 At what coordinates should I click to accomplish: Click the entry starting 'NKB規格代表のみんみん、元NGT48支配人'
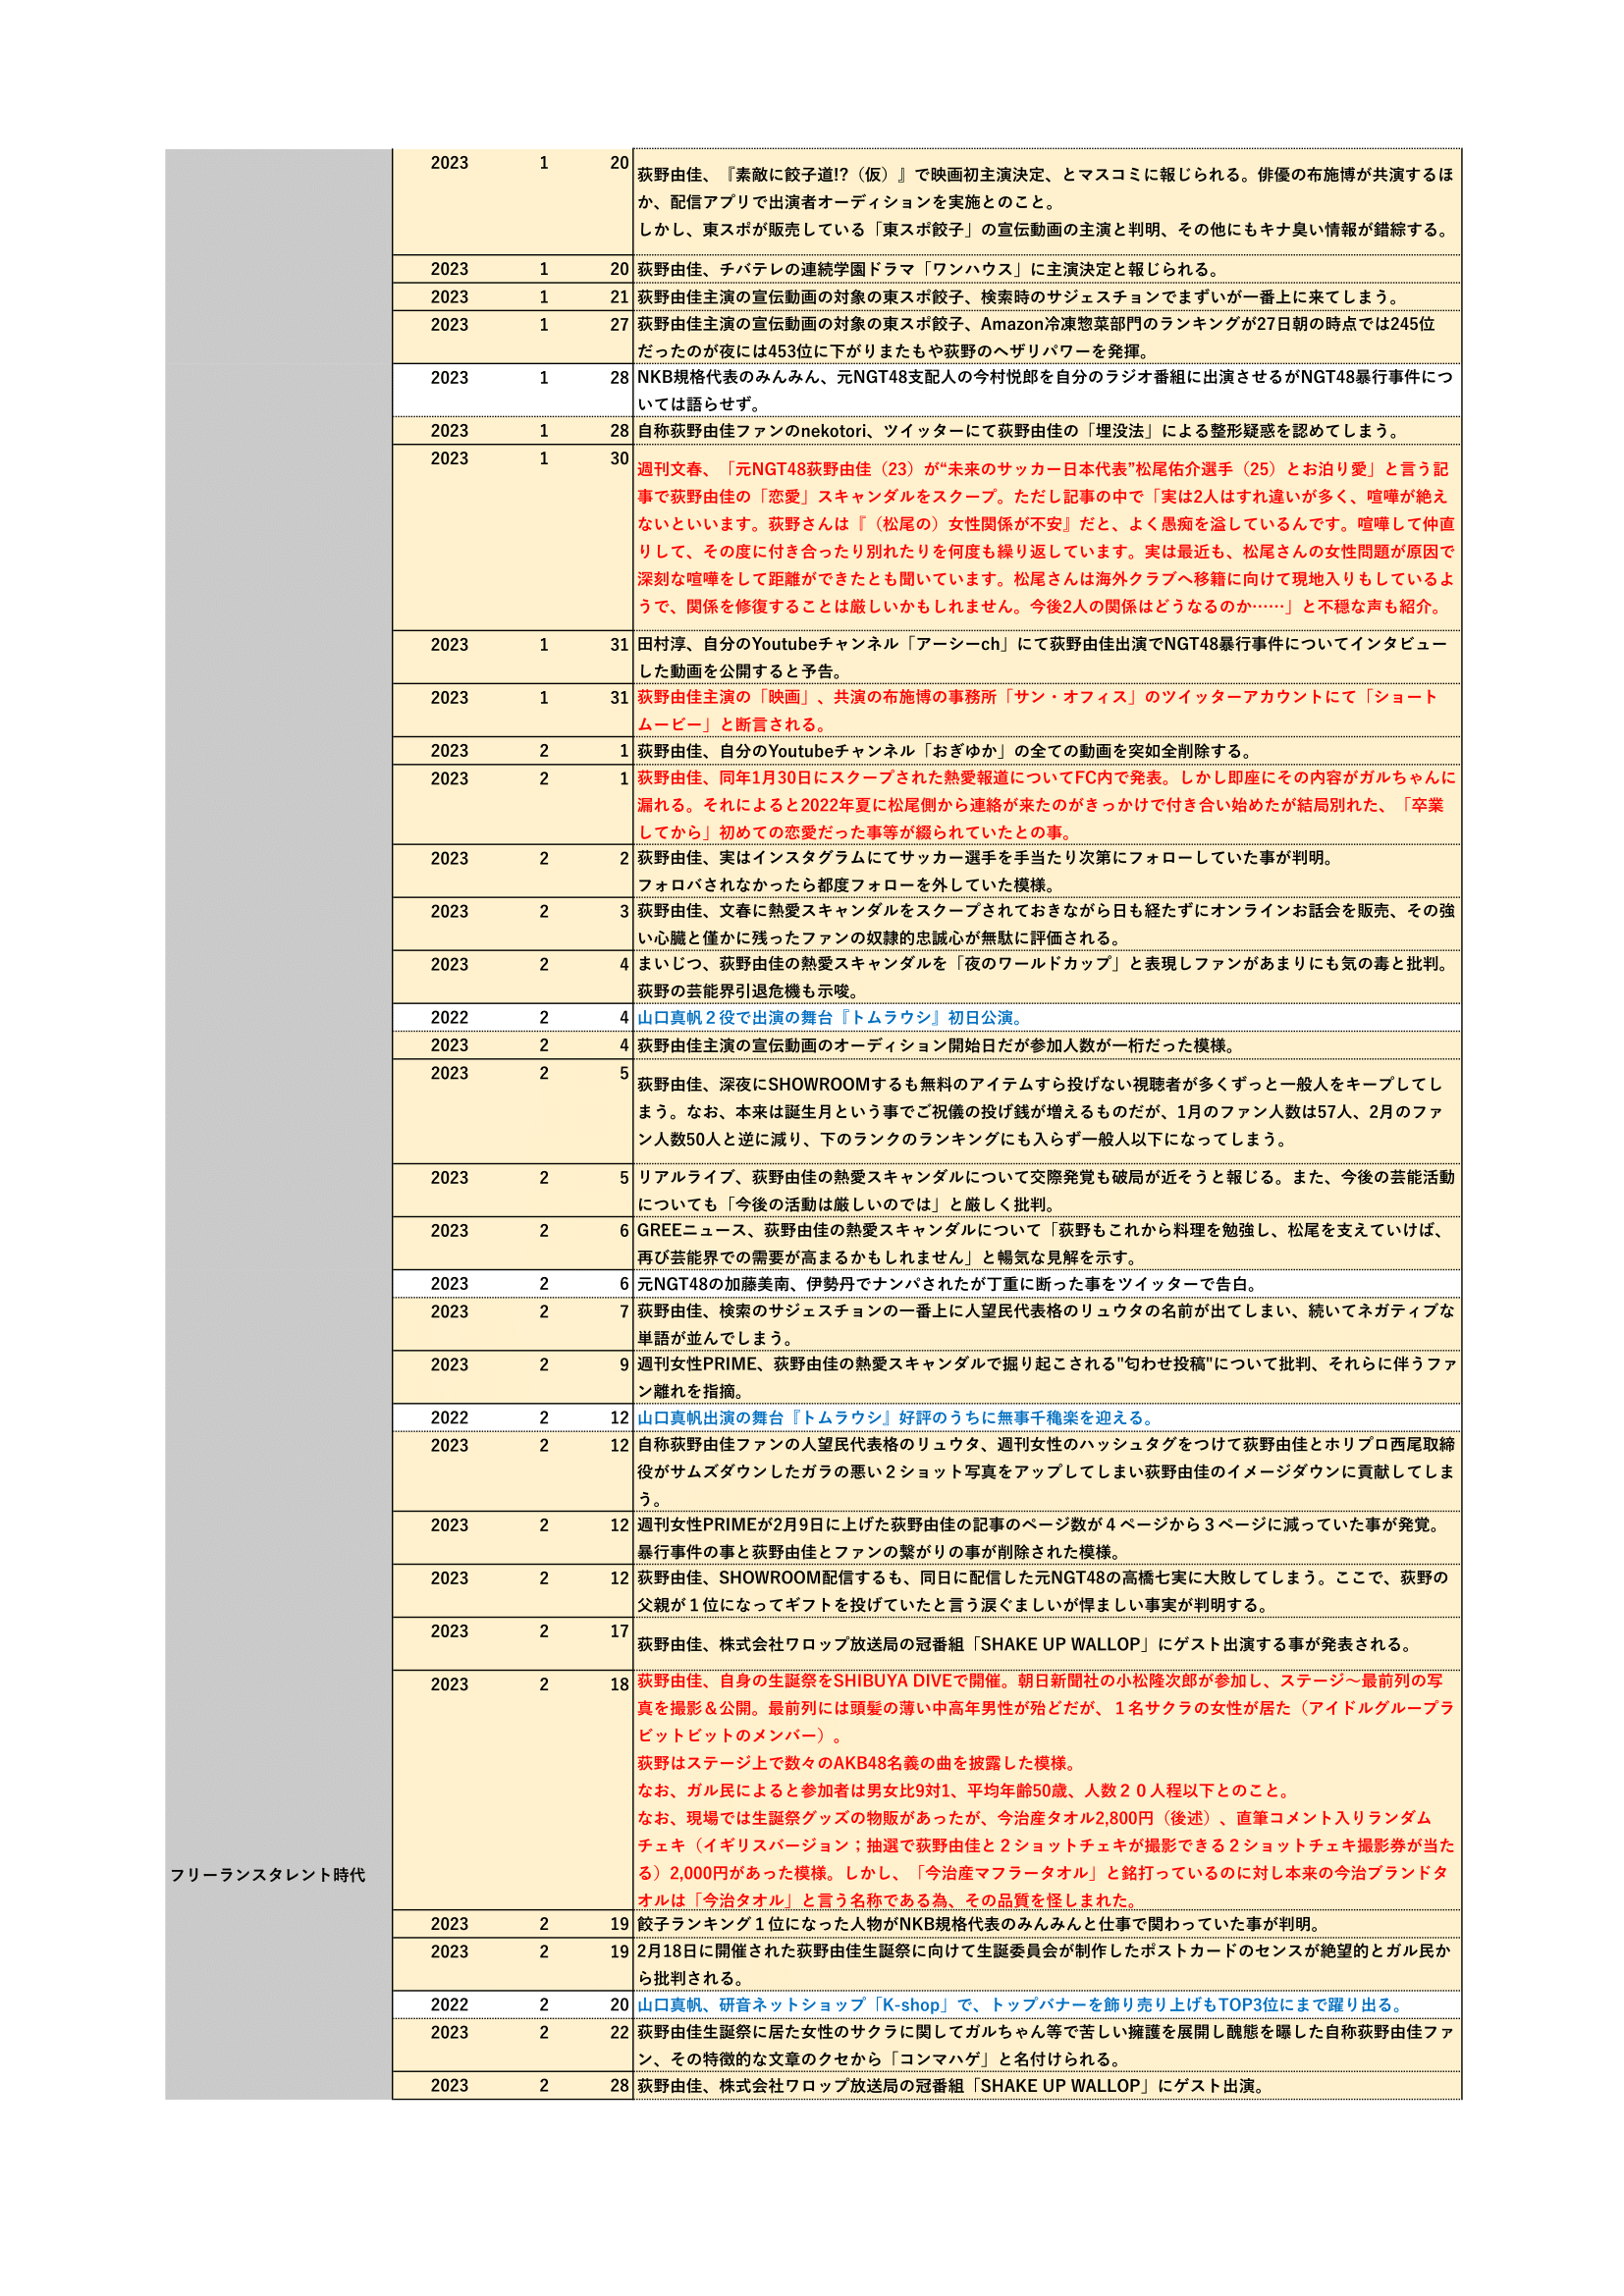coord(1046,390)
